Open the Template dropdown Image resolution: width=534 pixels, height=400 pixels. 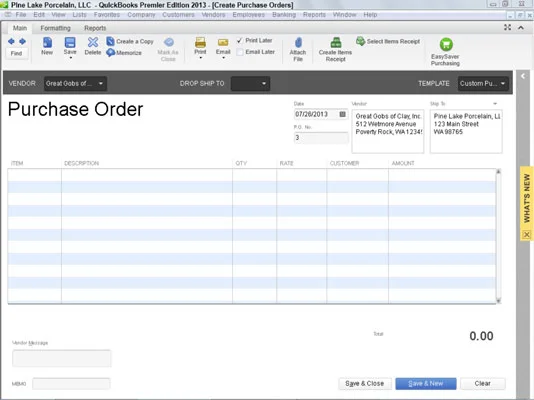click(483, 83)
